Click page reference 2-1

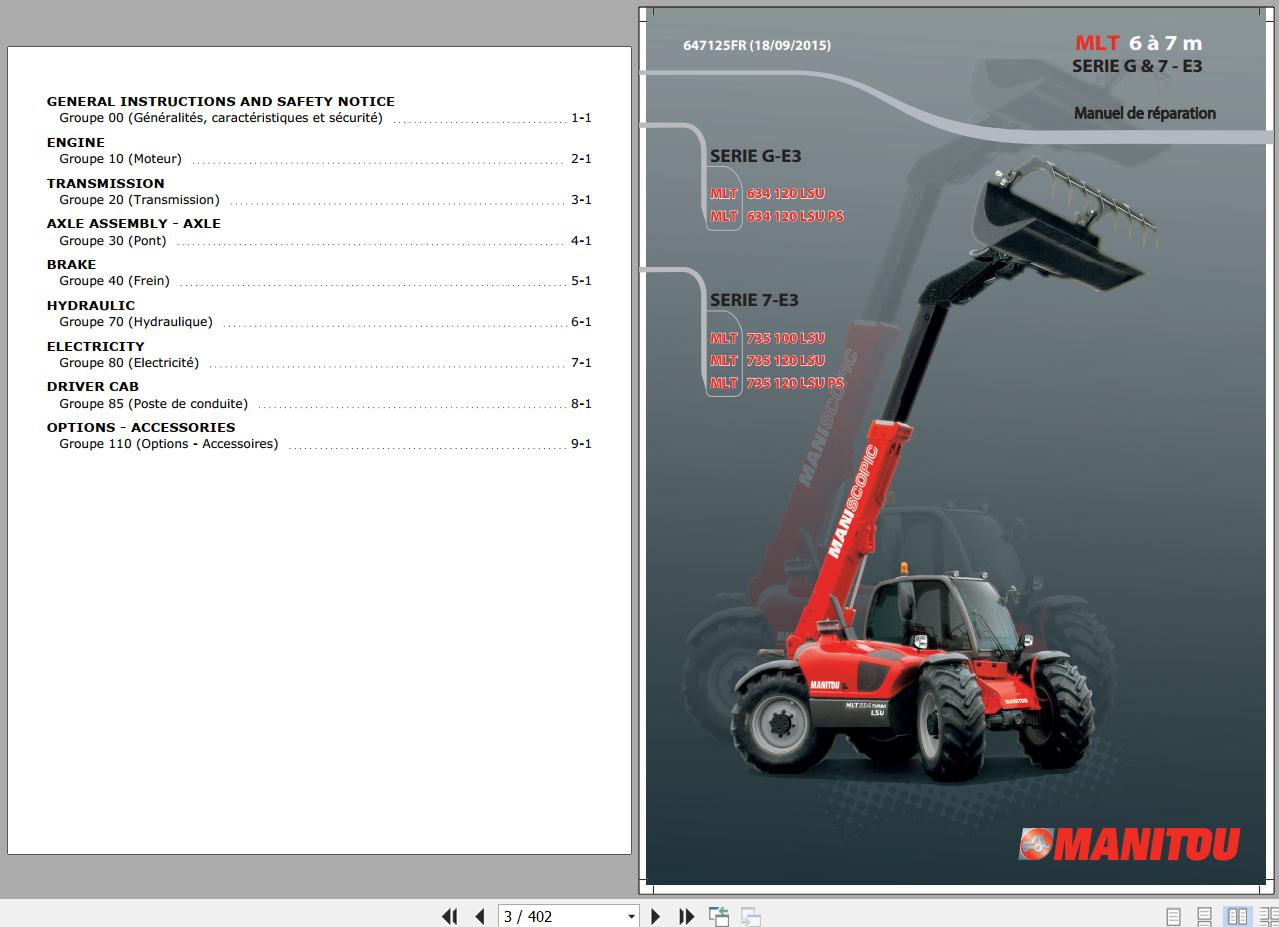pyautogui.click(x=581, y=159)
